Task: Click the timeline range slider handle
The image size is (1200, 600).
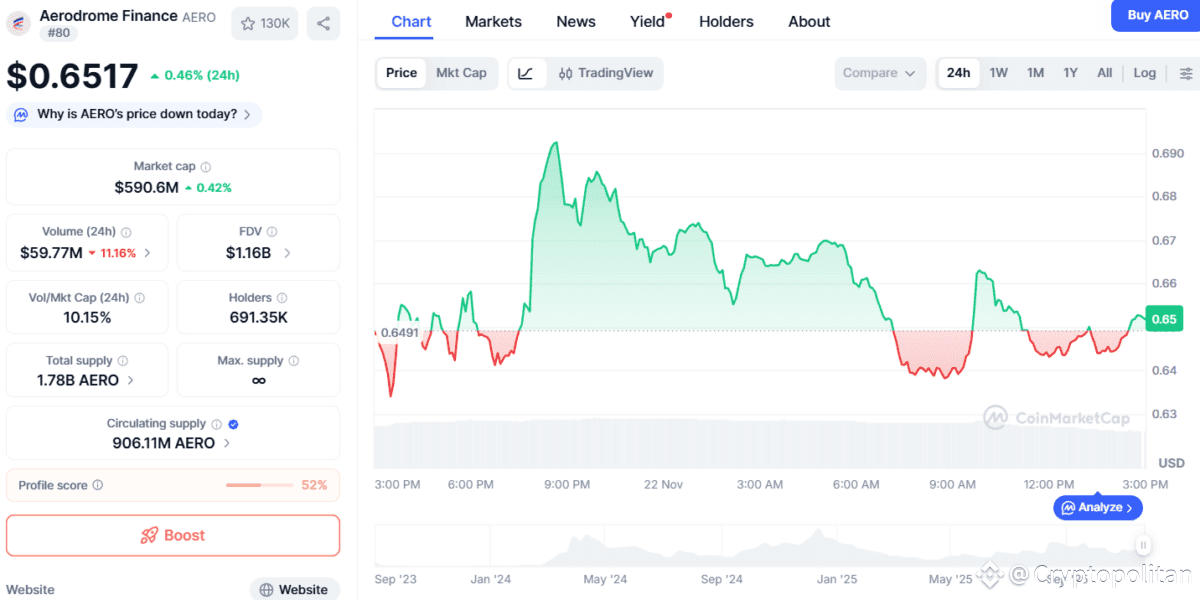Action: coord(1142,545)
